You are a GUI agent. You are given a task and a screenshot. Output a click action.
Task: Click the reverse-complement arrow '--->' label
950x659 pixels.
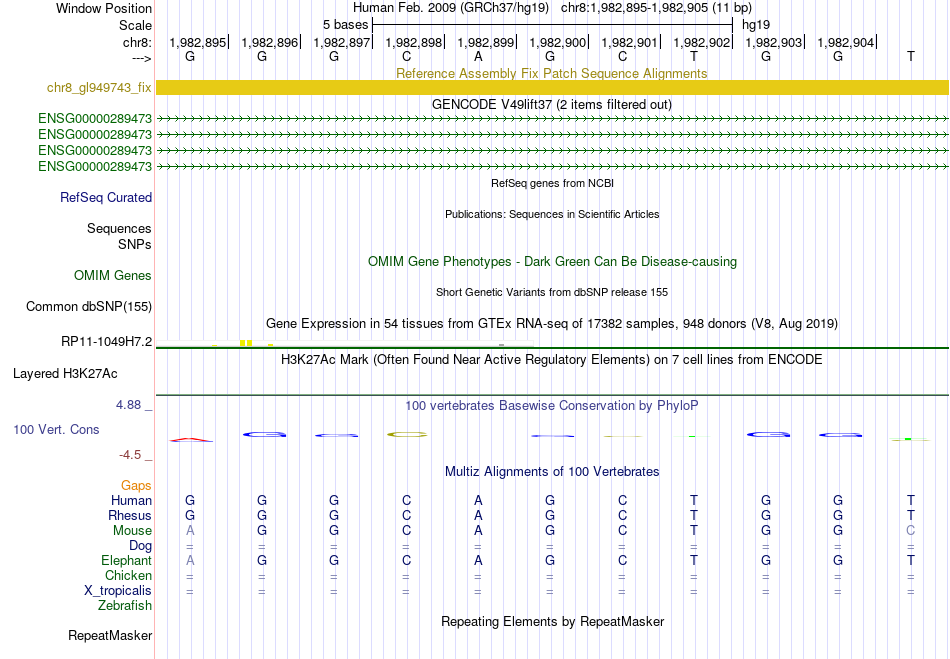(x=141, y=58)
